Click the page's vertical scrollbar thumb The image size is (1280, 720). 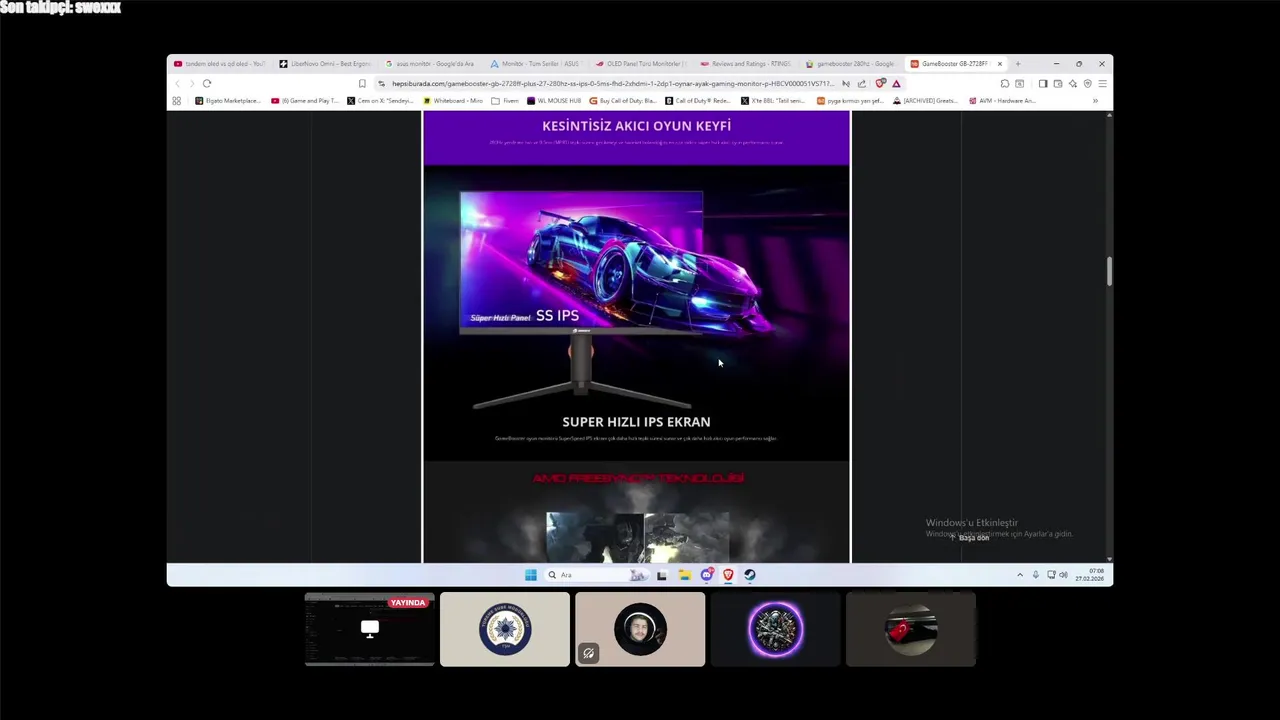pos(1109,271)
